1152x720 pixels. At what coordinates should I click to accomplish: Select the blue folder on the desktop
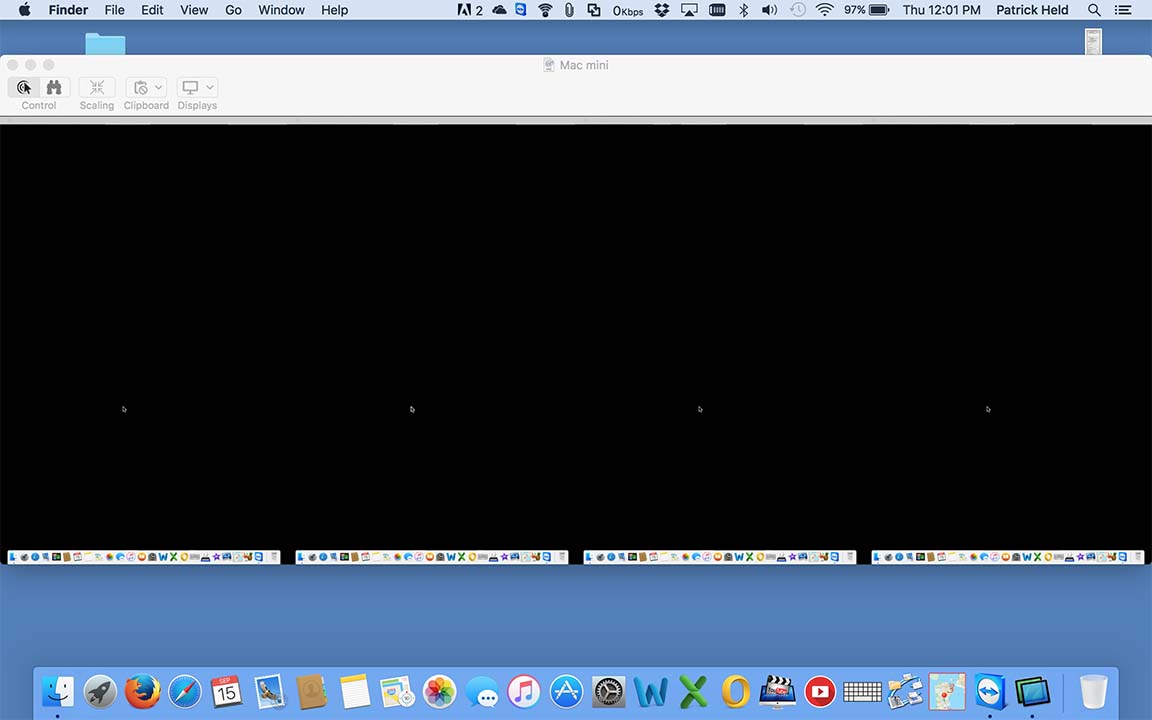[105, 43]
